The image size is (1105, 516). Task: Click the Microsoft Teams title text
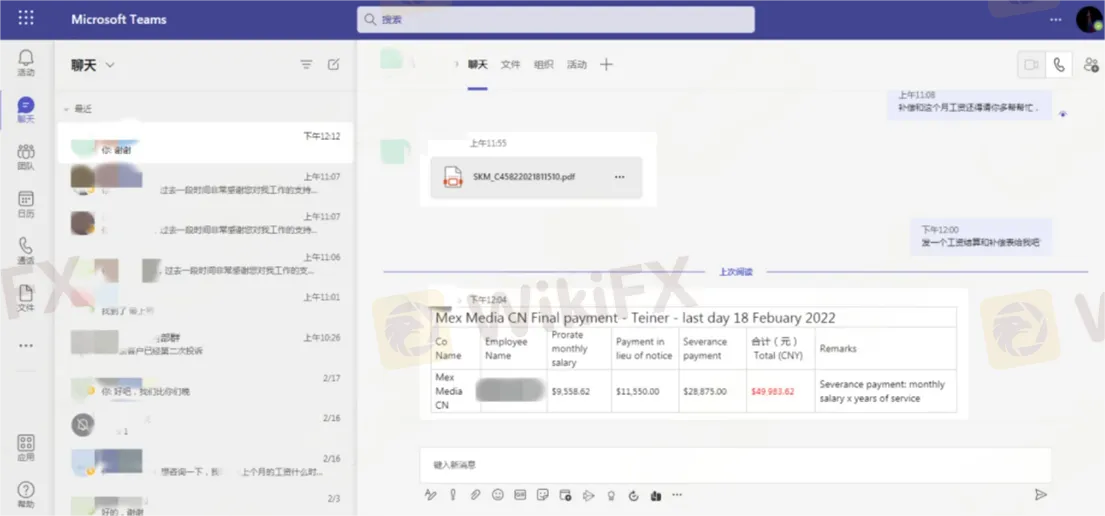[118, 19]
